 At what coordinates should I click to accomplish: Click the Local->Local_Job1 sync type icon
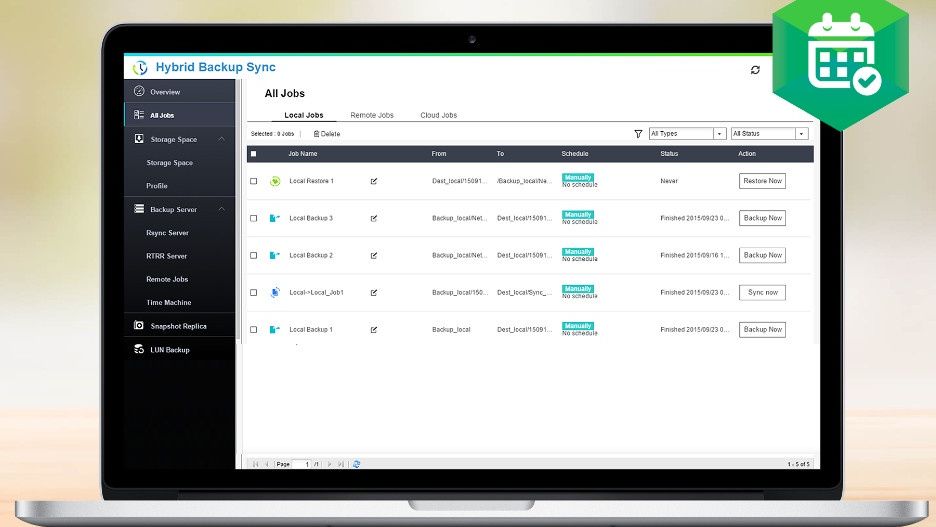pos(275,292)
